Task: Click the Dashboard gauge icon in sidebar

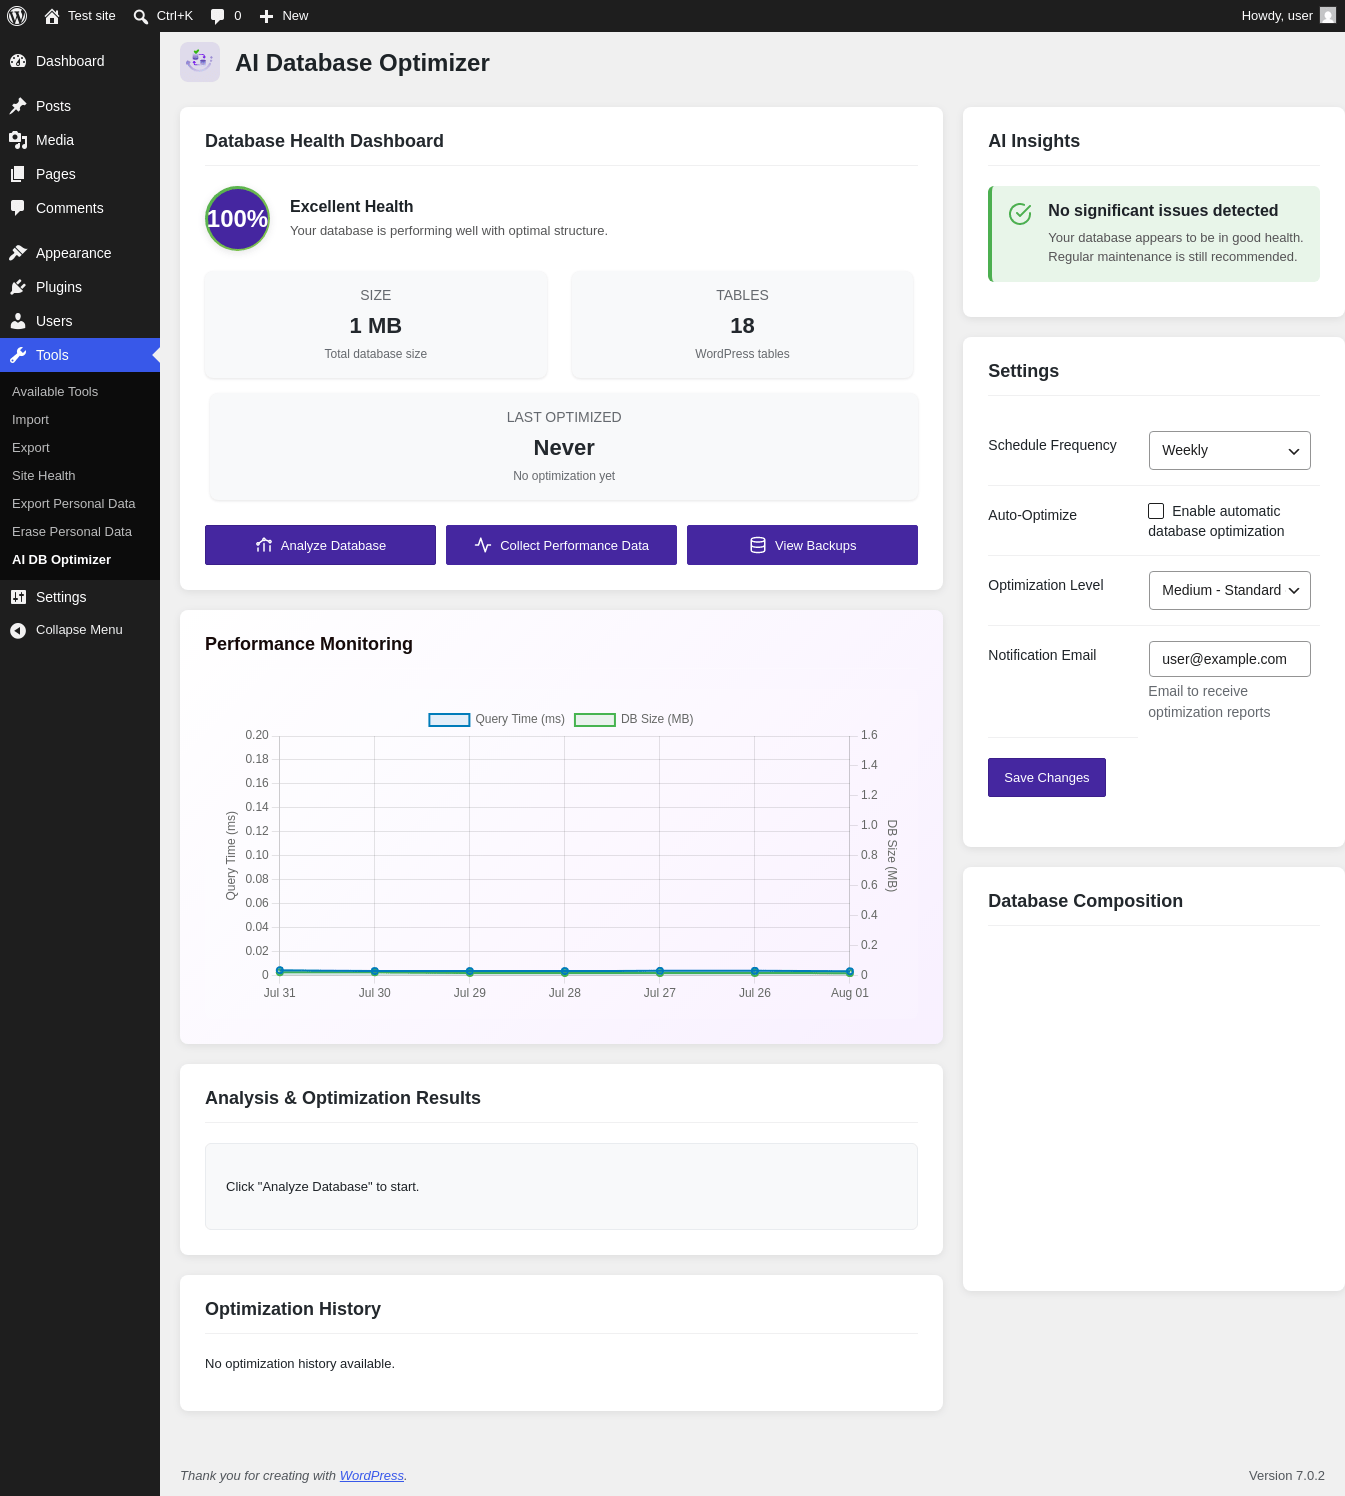Action: coord(18,61)
